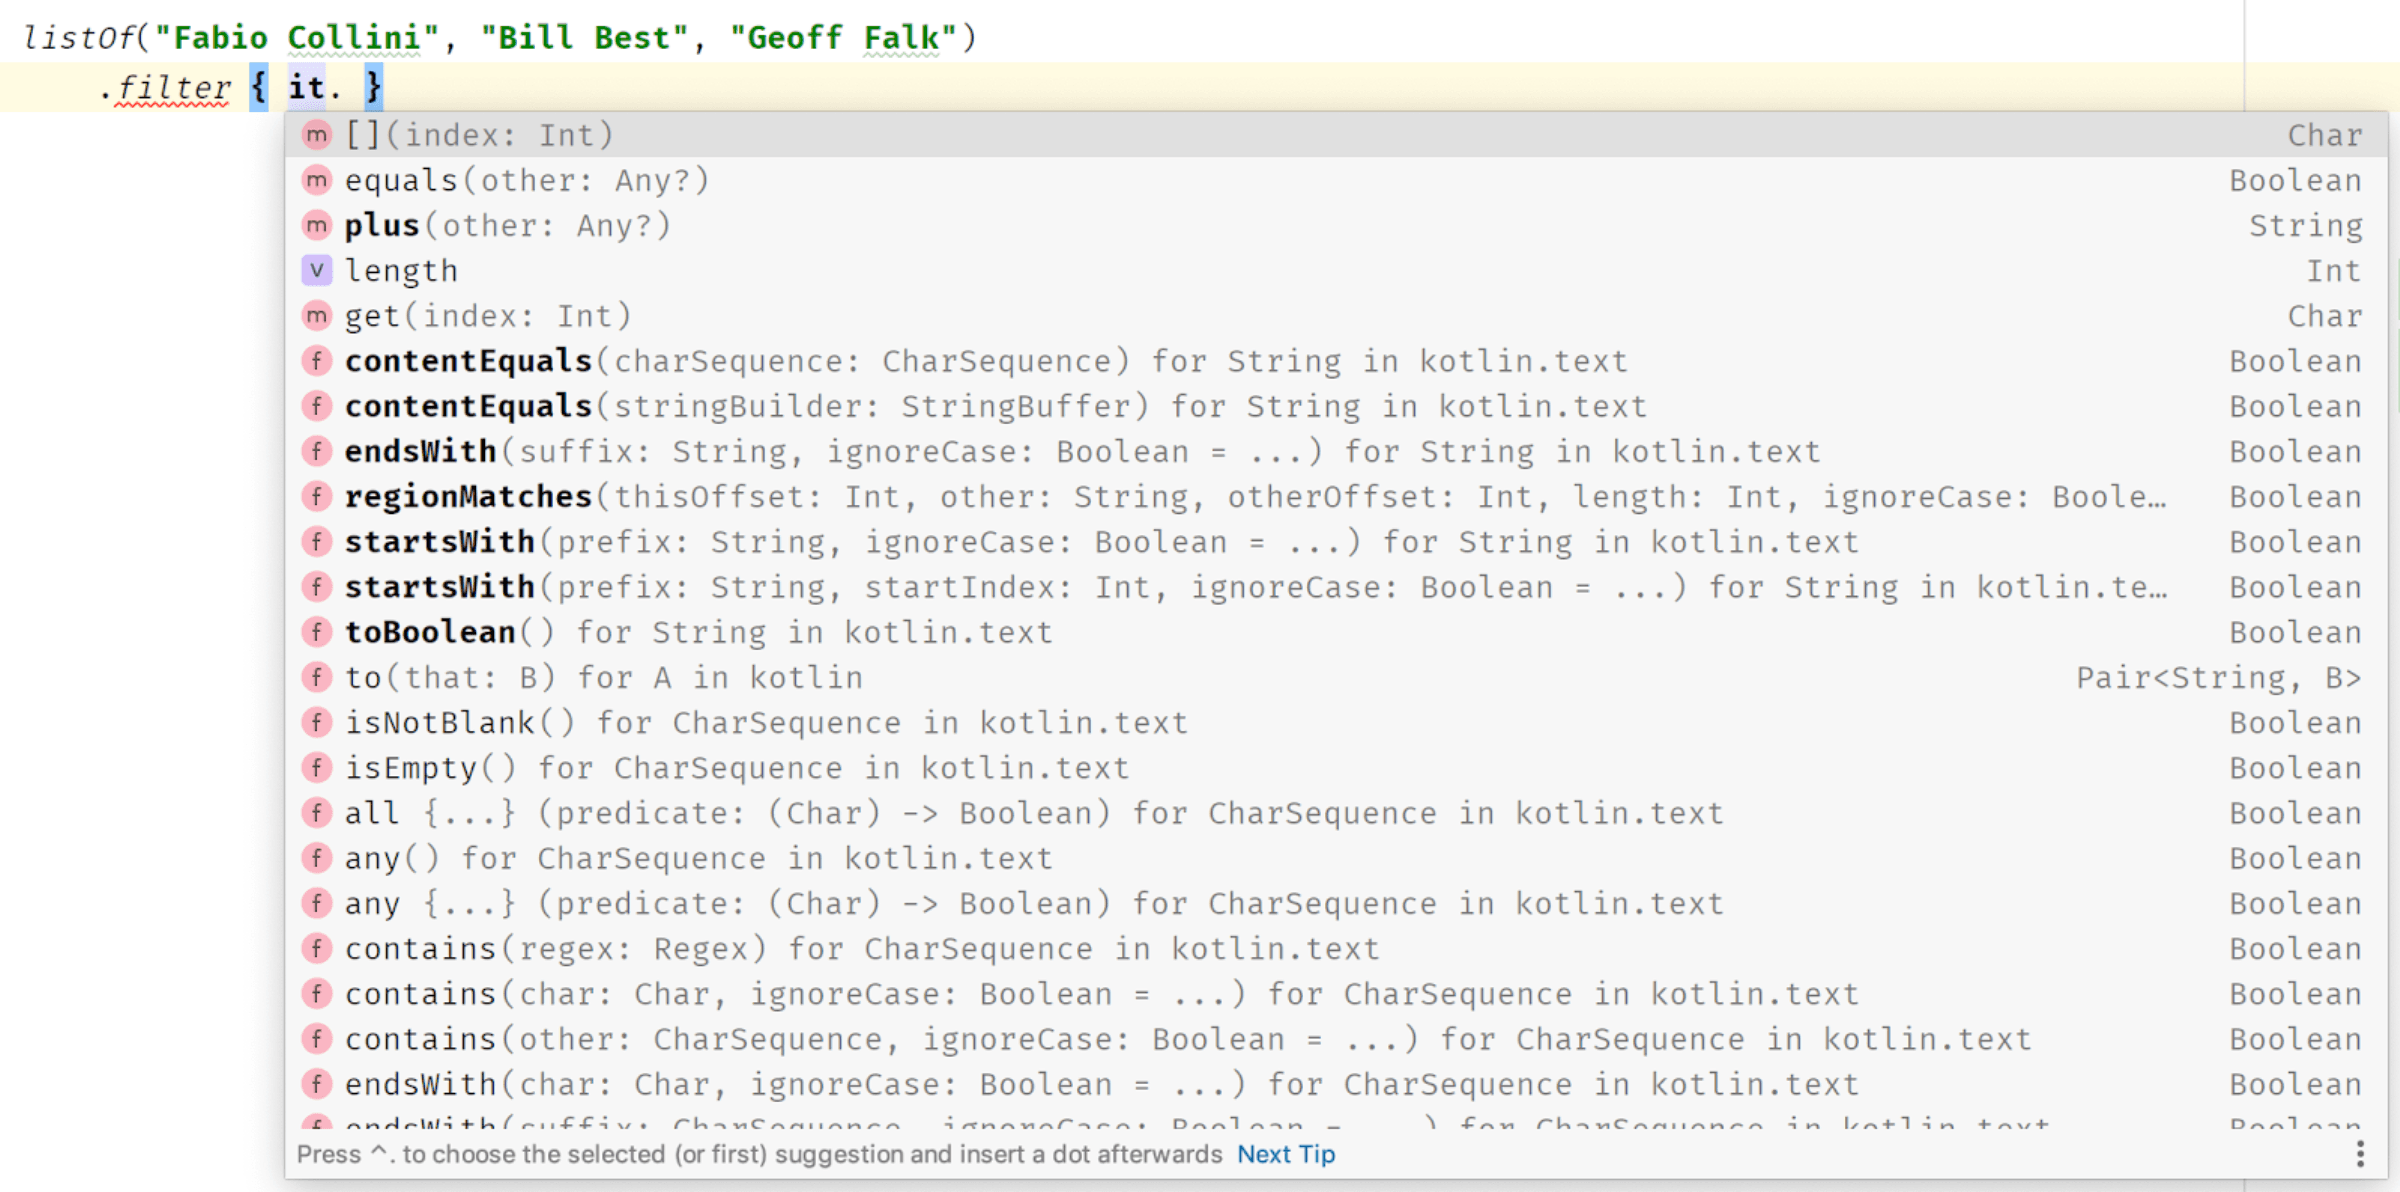Open the Next Tip link
2400x1192 pixels.
[x=1285, y=1154]
